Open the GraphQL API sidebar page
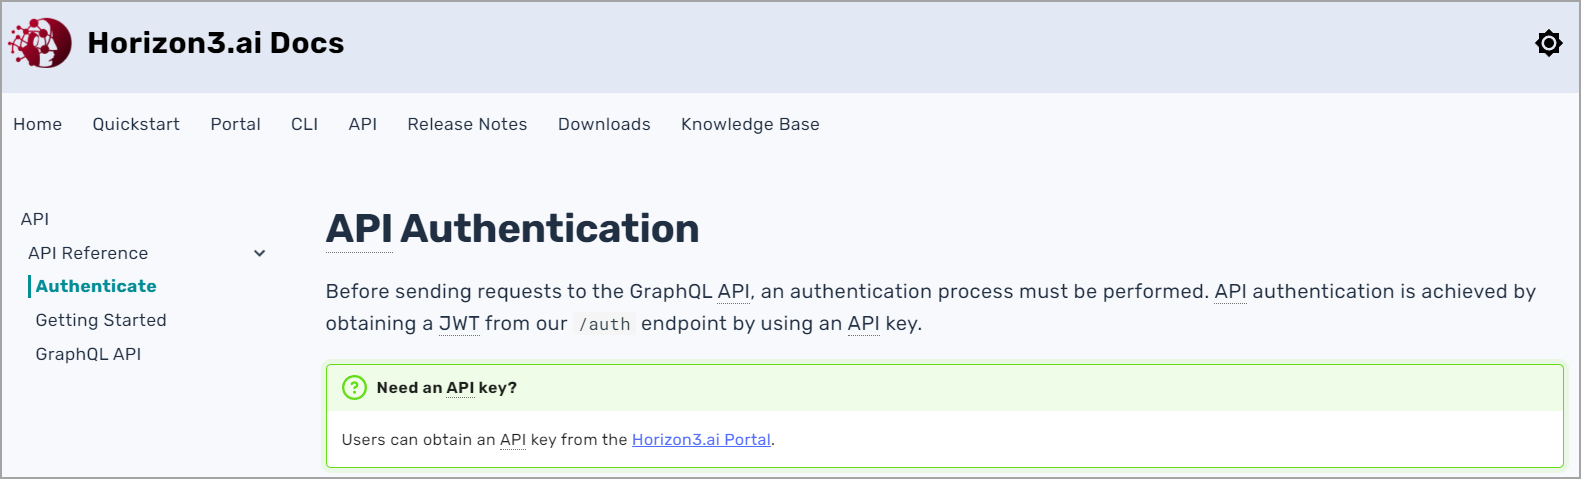Image resolution: width=1581 pixels, height=479 pixels. [x=88, y=354]
